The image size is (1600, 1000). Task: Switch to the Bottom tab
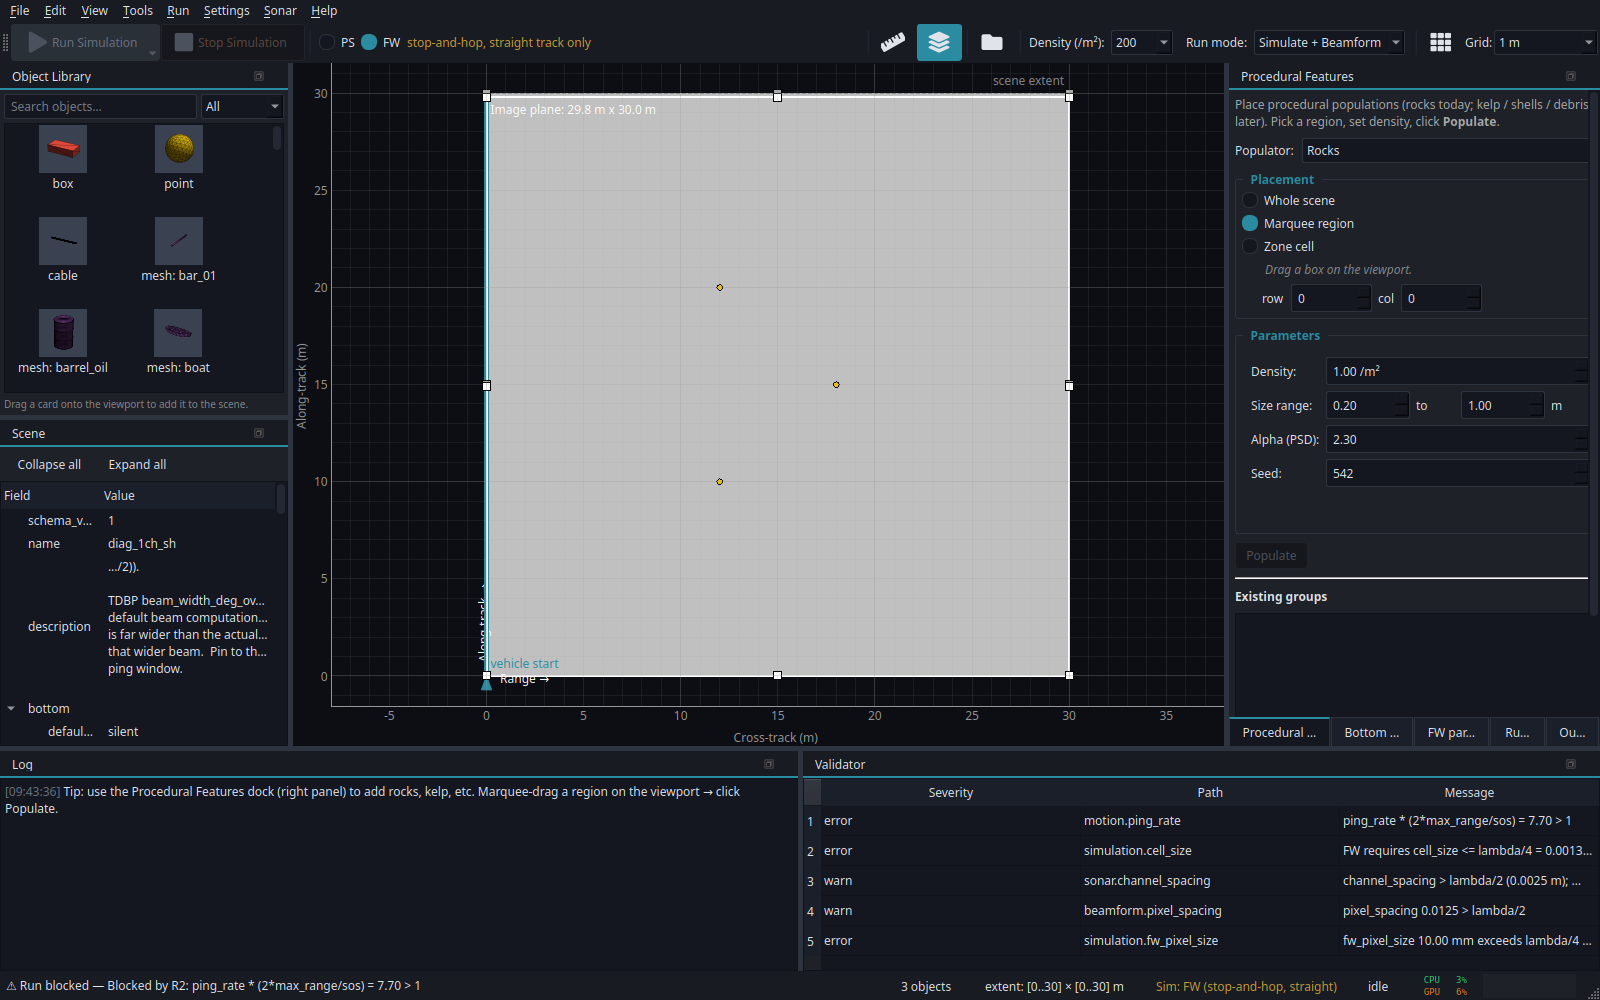click(x=1372, y=732)
